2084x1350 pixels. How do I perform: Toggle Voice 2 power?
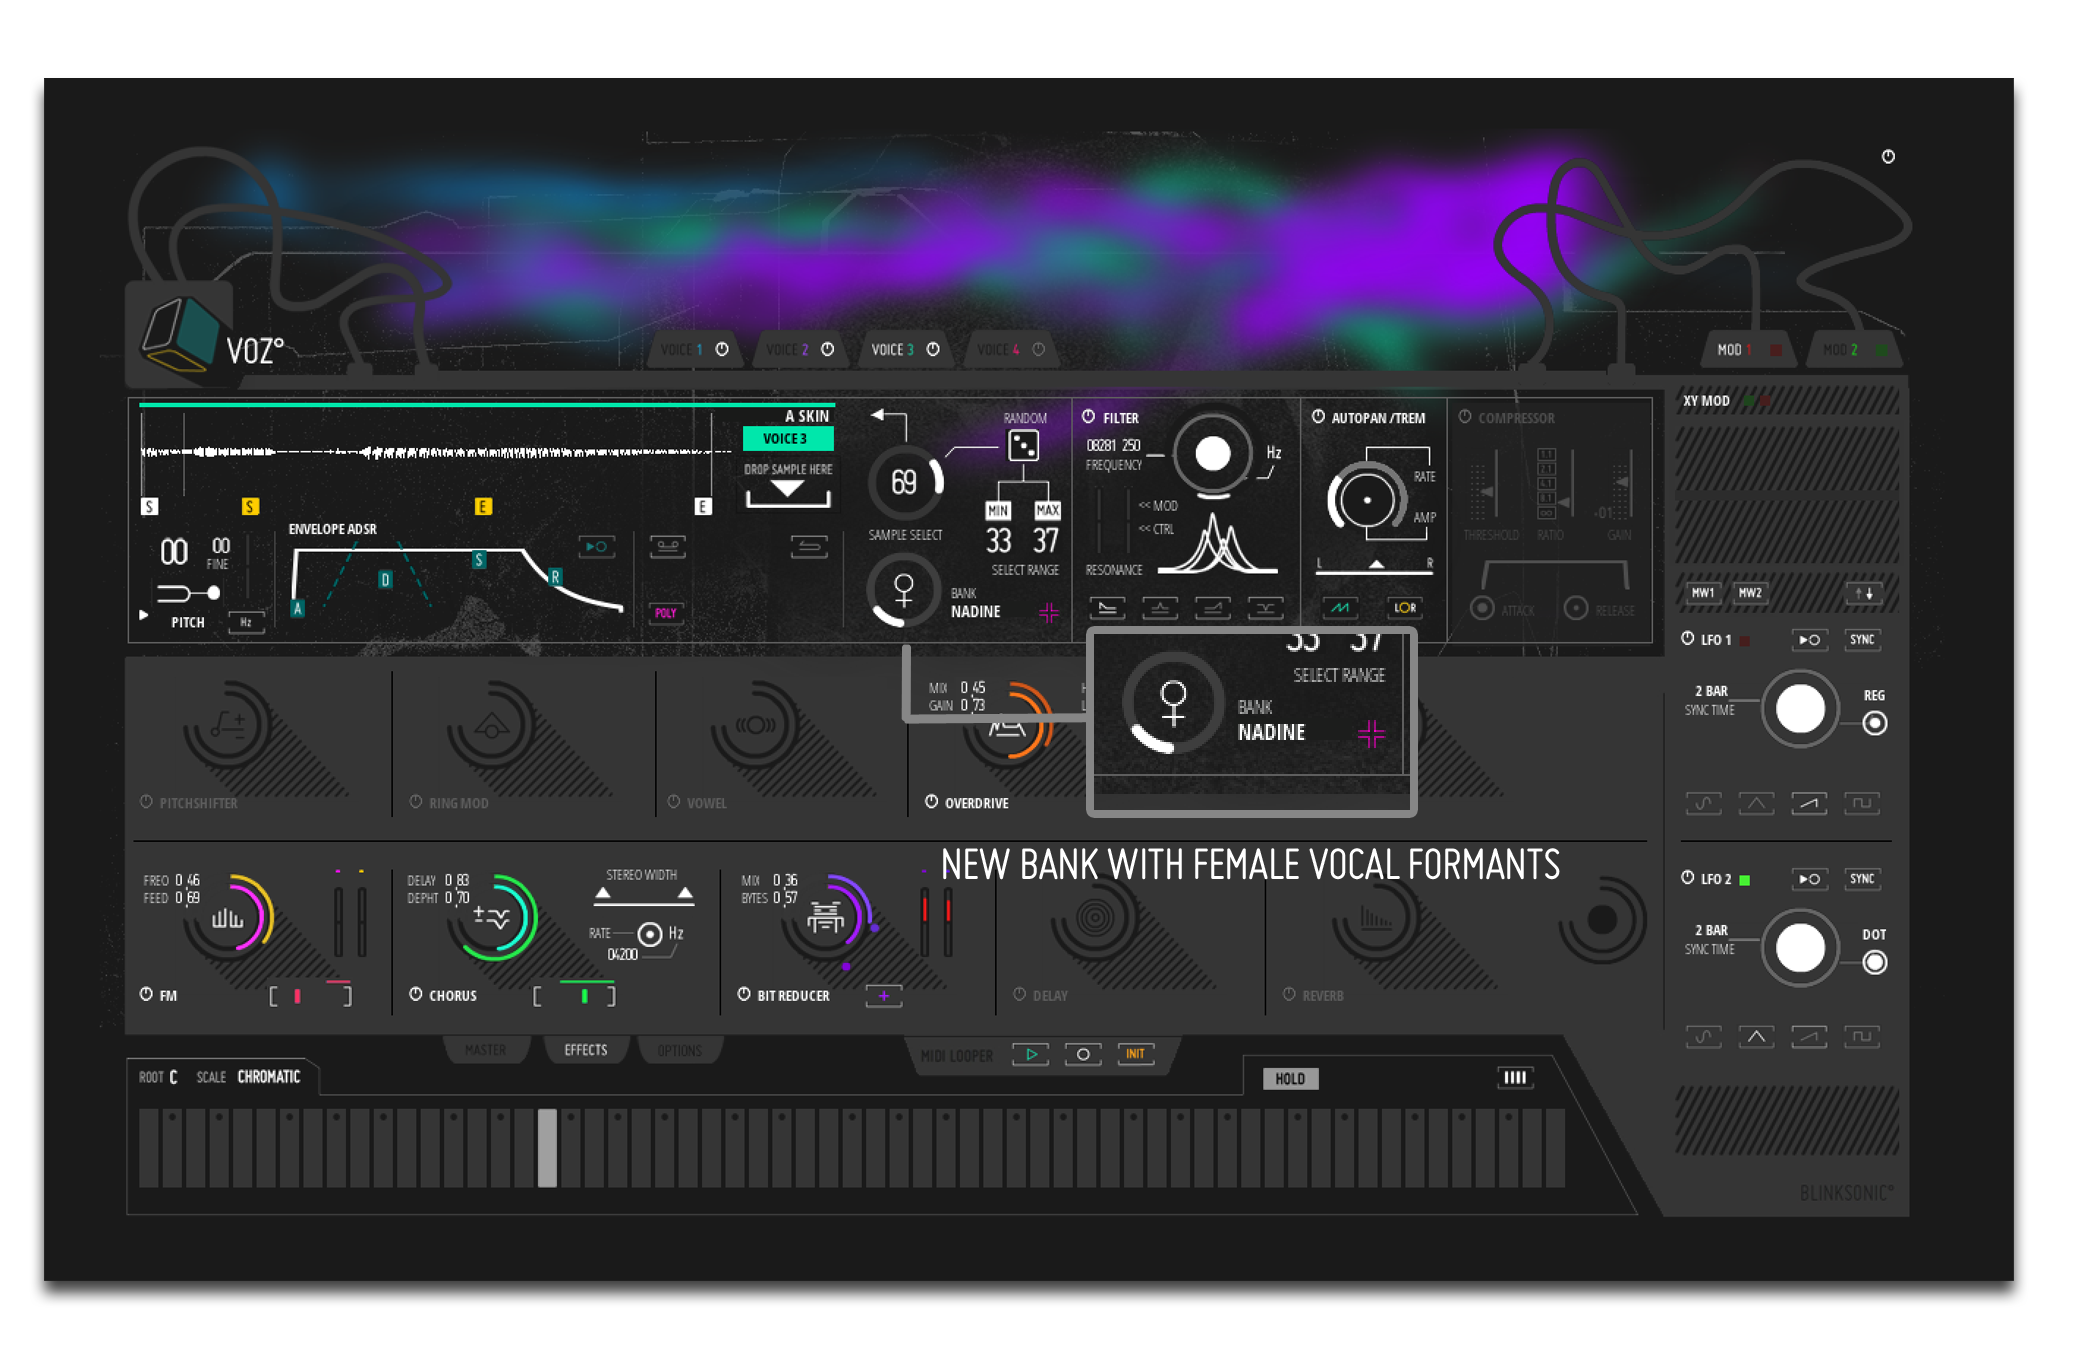pos(827,349)
